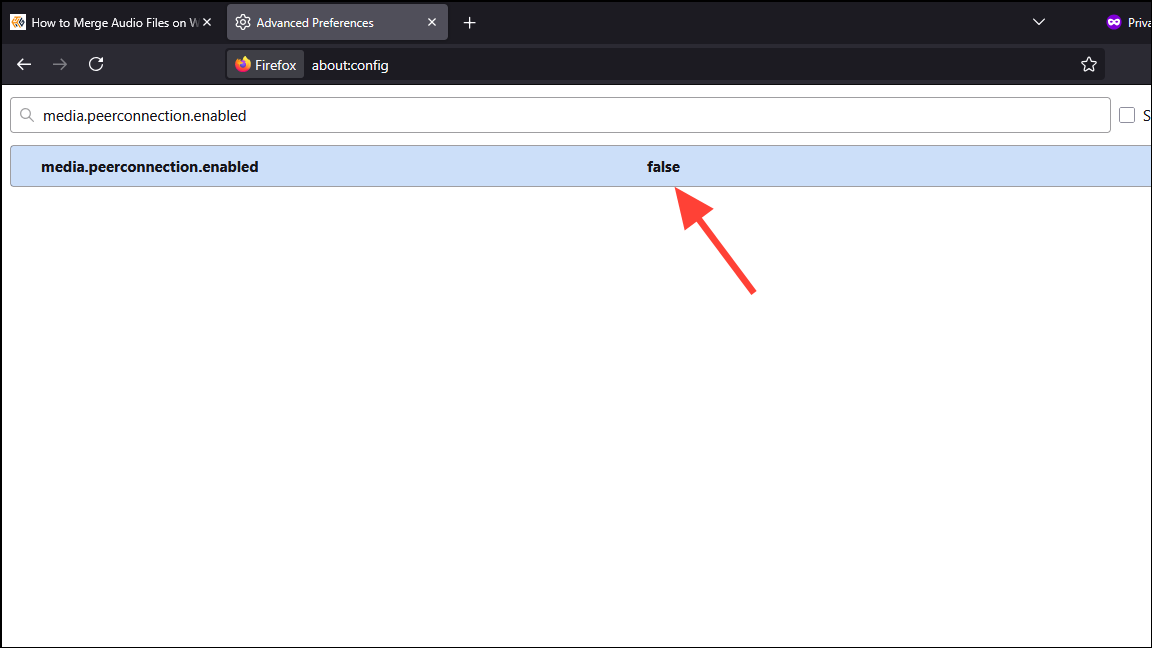This screenshot has width=1152, height=648.
Task: Select the Advanced Preferences tab title
Action: point(315,22)
